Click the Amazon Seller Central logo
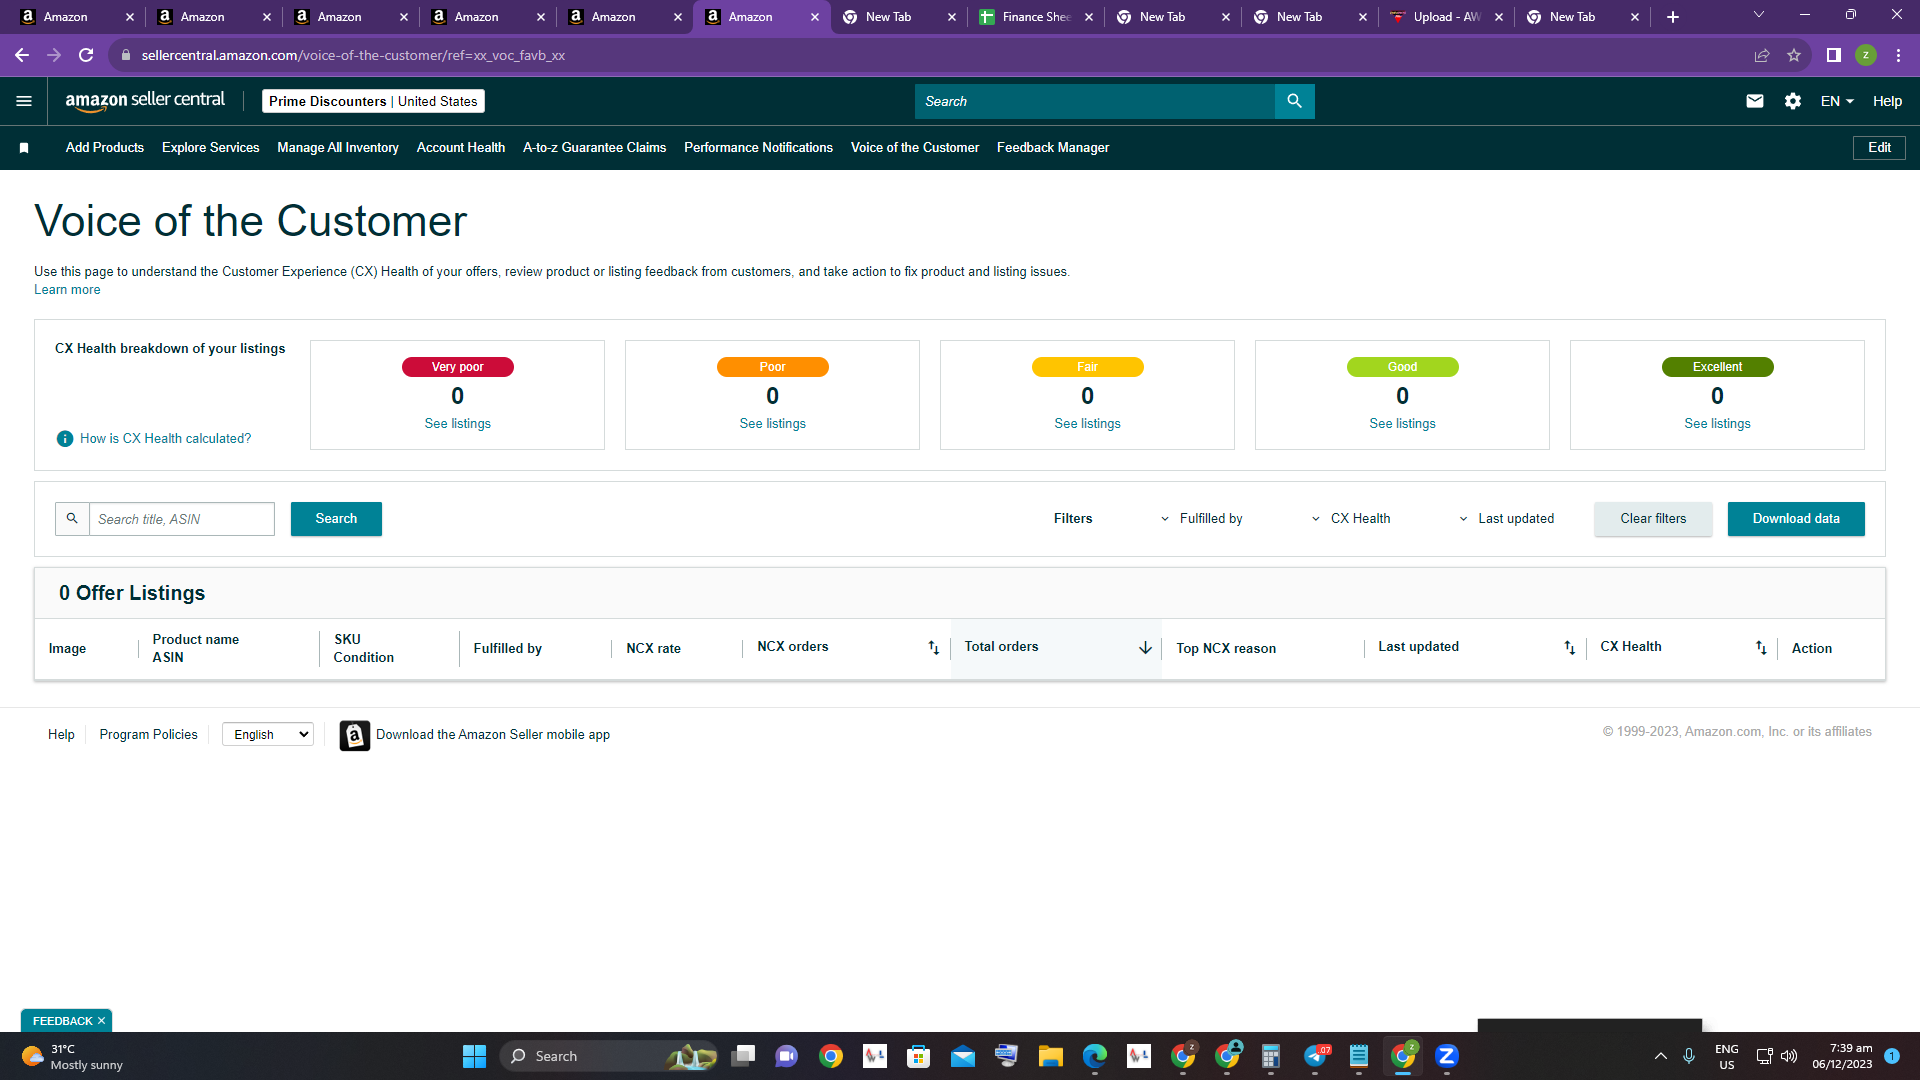Screen dimensions: 1920x1080 (x=145, y=101)
